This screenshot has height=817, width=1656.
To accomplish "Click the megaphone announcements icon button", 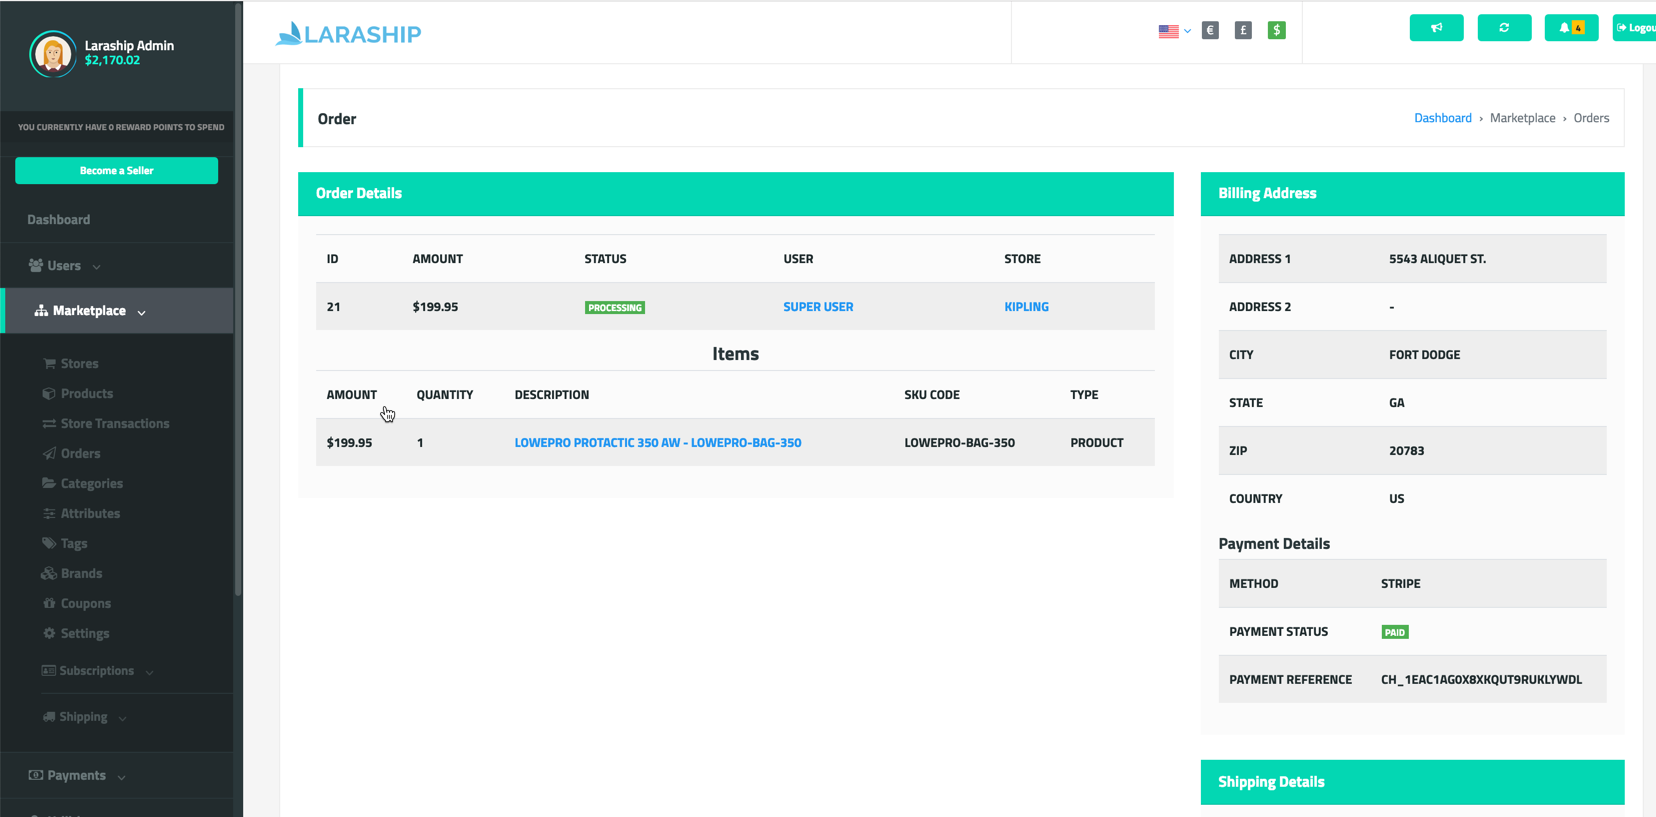I will click(1436, 28).
